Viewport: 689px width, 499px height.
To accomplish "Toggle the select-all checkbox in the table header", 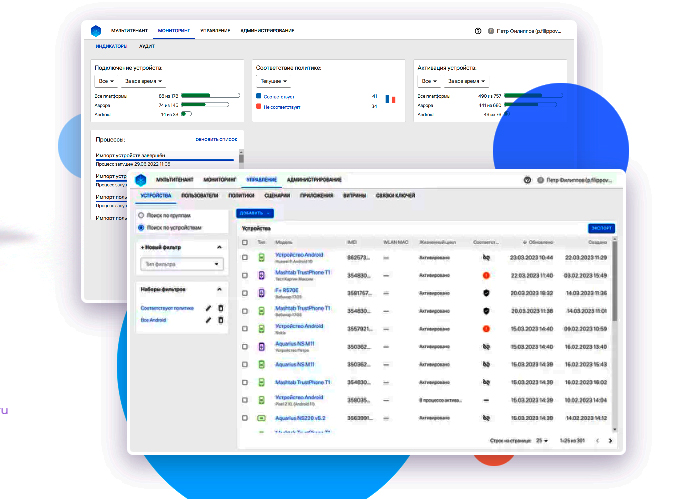I will tap(245, 242).
